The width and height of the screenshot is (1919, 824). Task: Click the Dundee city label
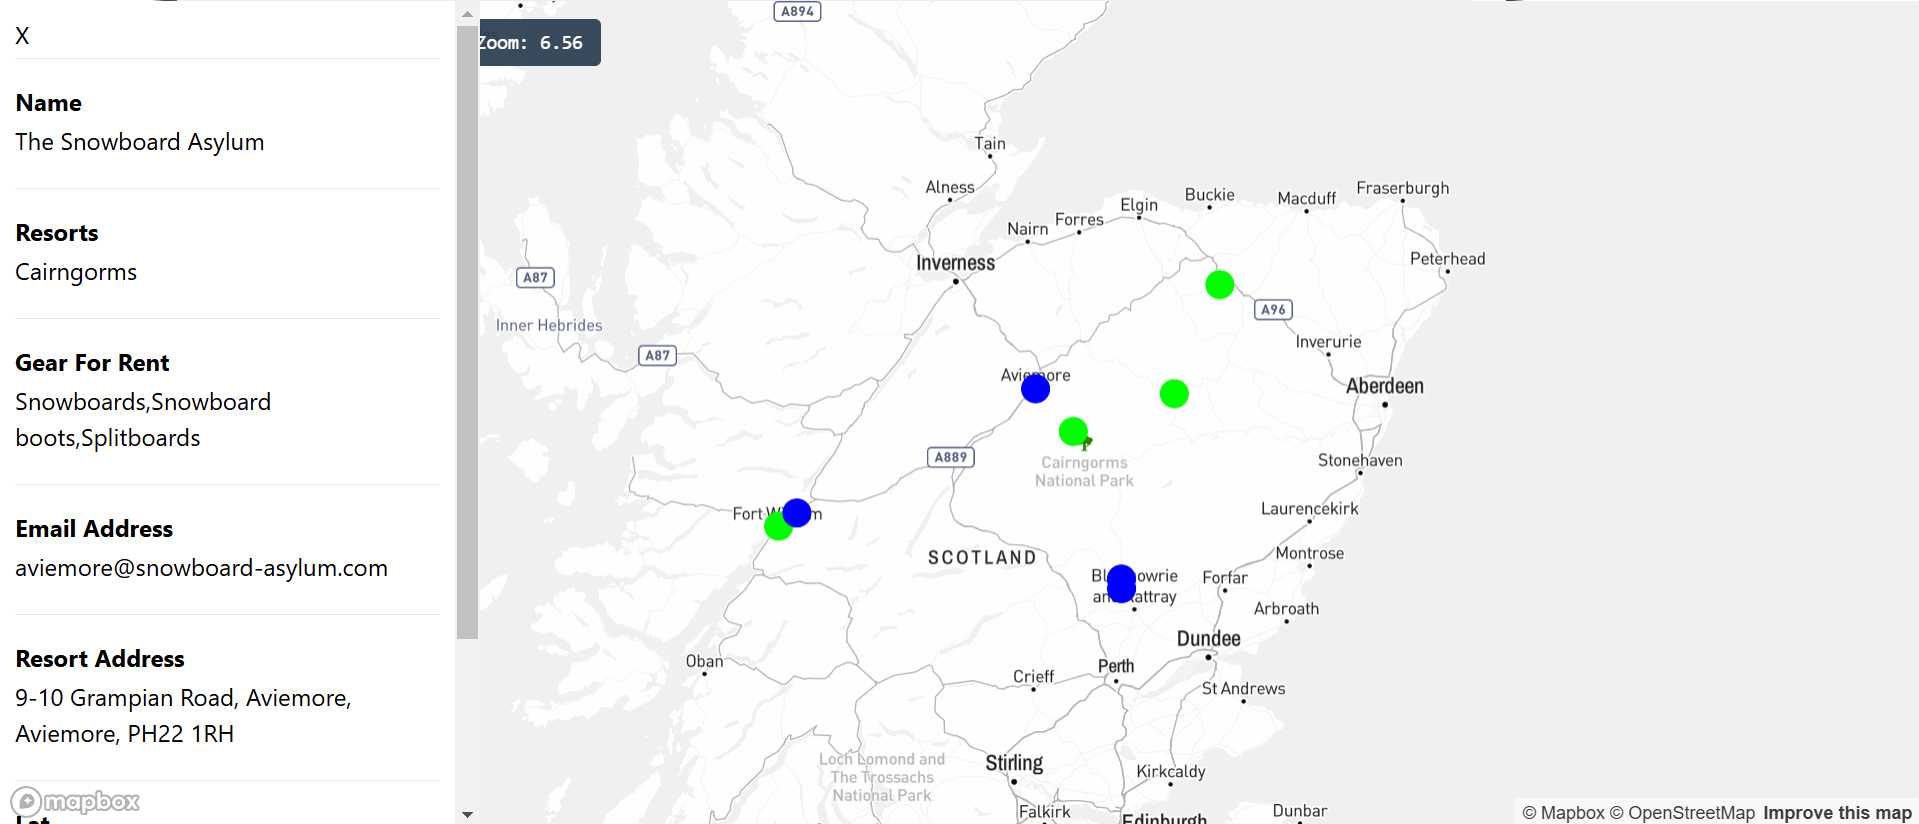[x=1208, y=639]
